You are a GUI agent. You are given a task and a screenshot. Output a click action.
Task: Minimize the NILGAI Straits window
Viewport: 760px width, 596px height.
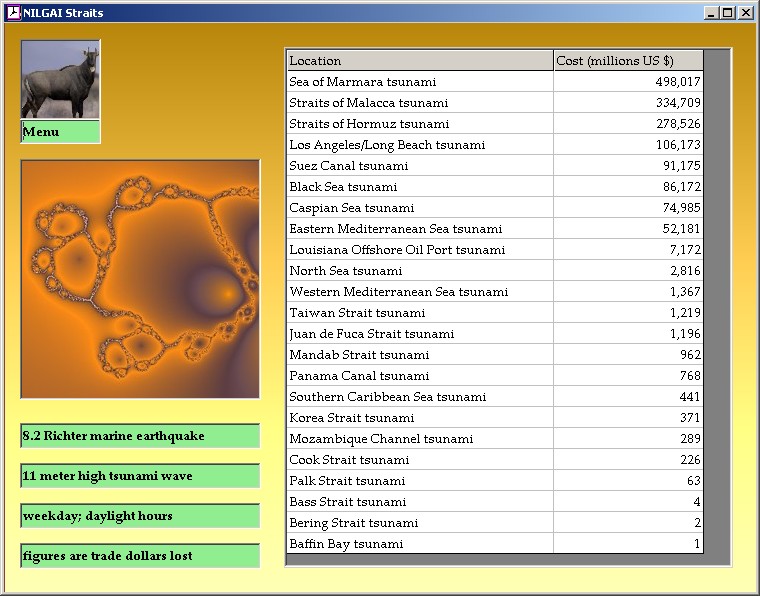click(711, 13)
